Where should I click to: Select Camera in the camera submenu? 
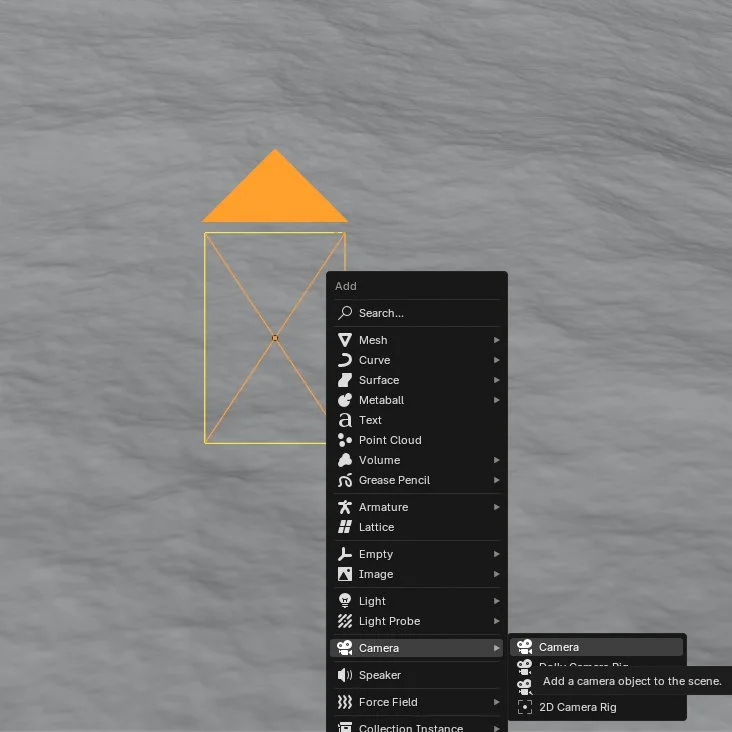[x=597, y=647]
